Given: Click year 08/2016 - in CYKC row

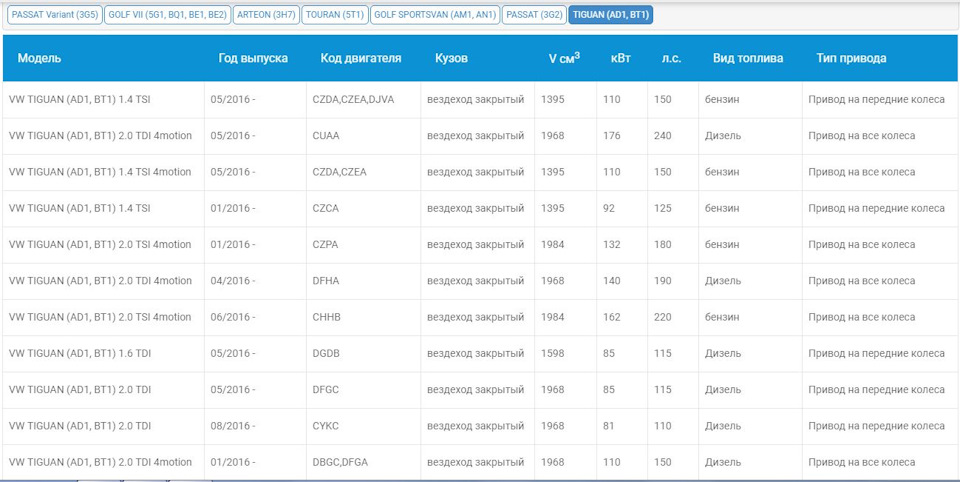Looking at the screenshot, I should (x=233, y=426).
